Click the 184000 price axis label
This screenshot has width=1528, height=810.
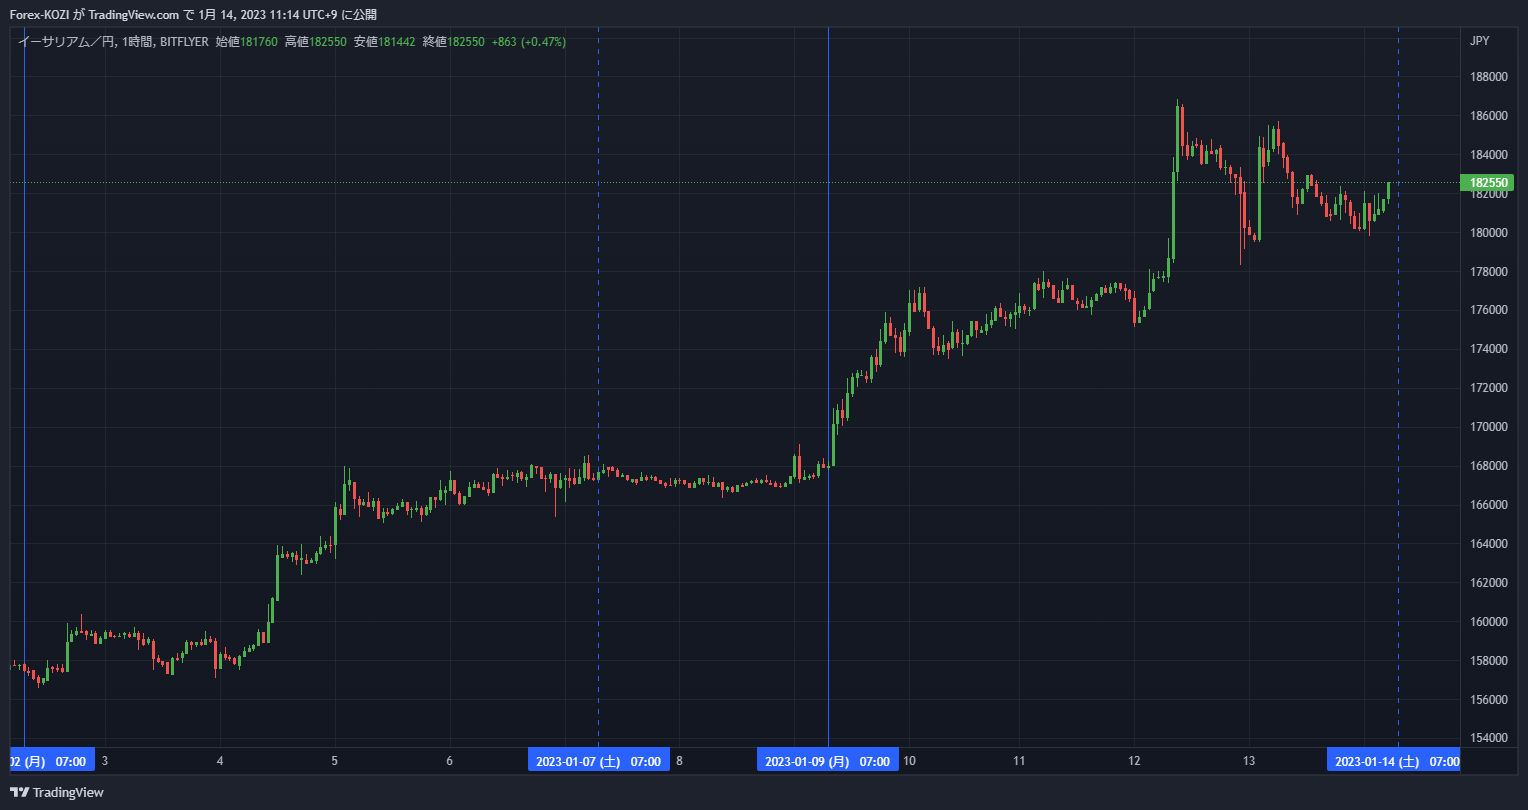[1489, 155]
